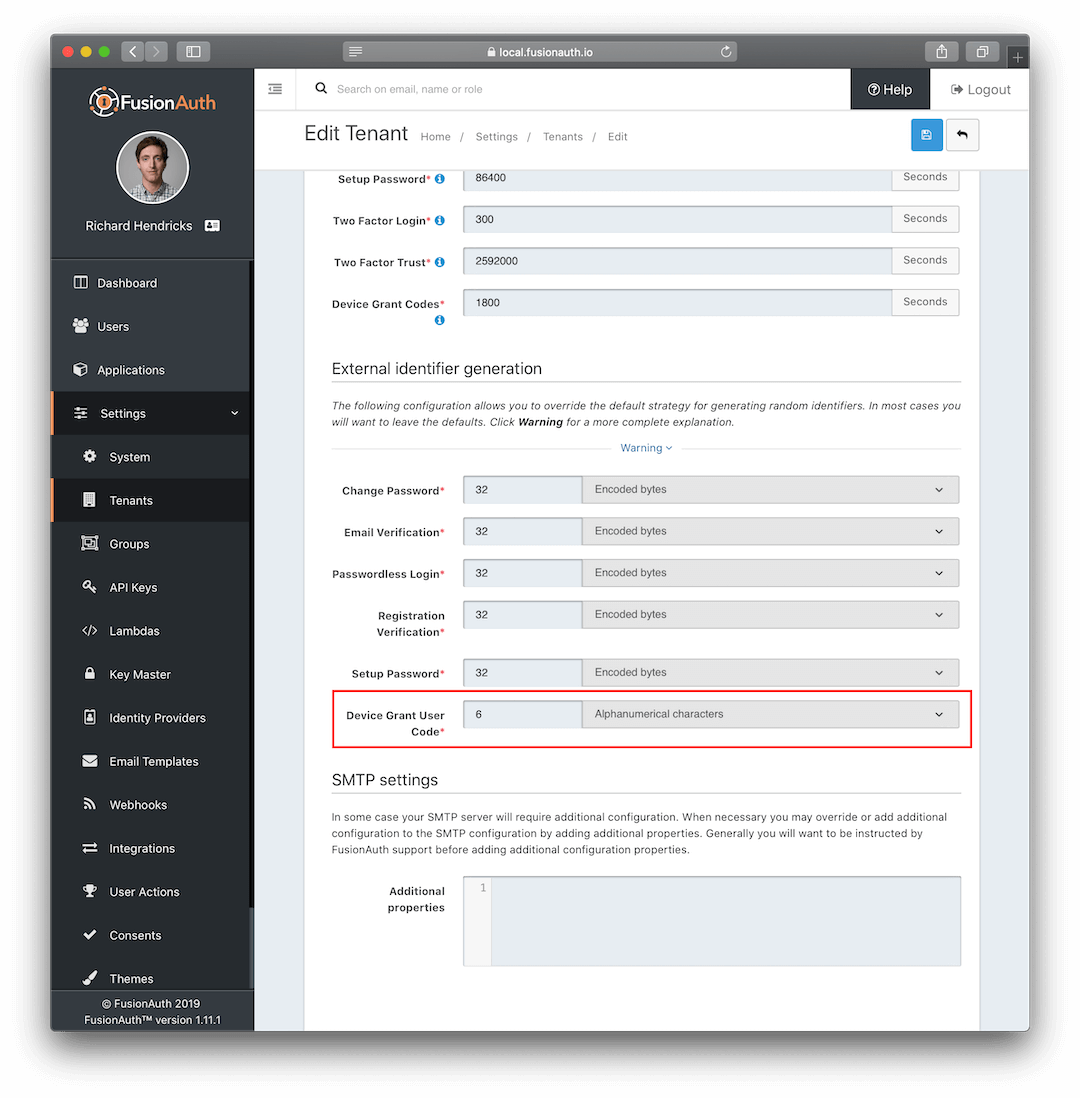Click info icon beside Two Factor Login

click(x=440, y=220)
